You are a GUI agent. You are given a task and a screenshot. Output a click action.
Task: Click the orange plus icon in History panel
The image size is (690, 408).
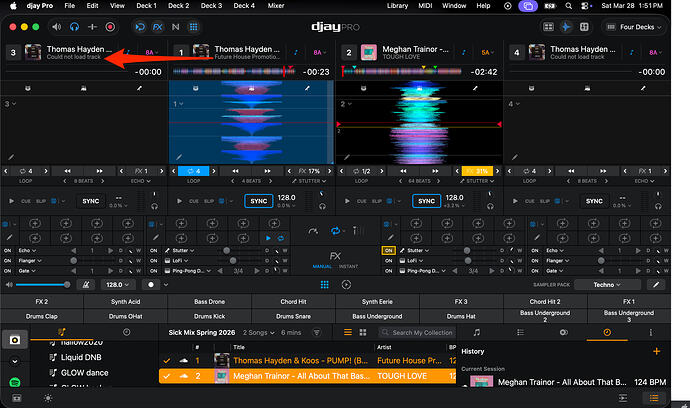coord(657,351)
